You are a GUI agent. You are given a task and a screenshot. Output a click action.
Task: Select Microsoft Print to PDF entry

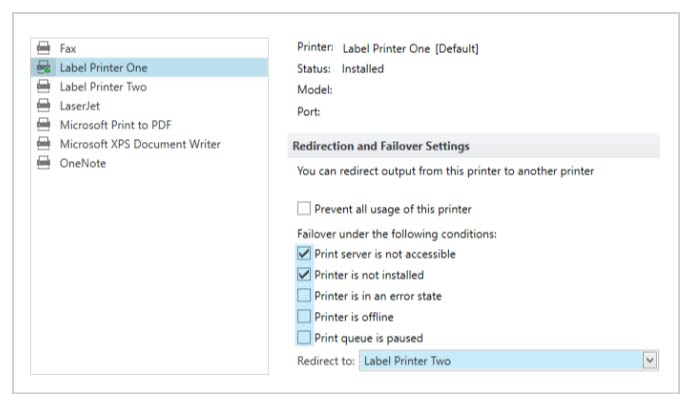(x=149, y=125)
